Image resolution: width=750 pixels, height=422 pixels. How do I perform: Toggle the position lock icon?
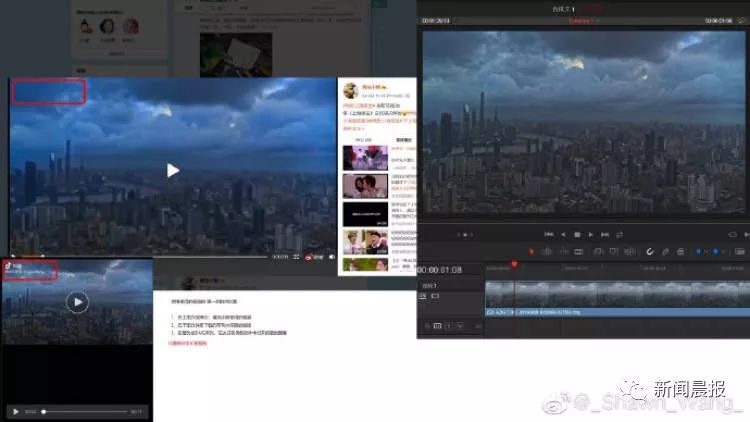681,252
